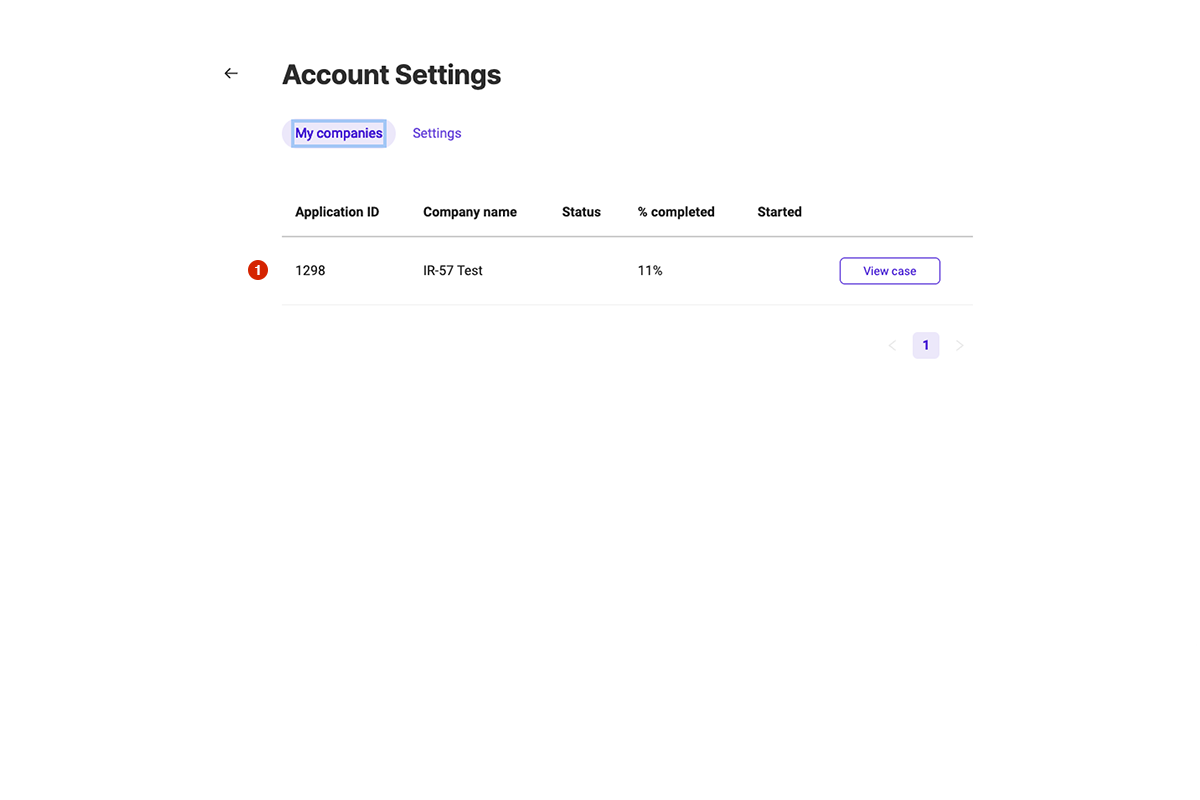The image size is (1200, 800).
Task: Switch to the My companies tab
Action: (x=339, y=133)
